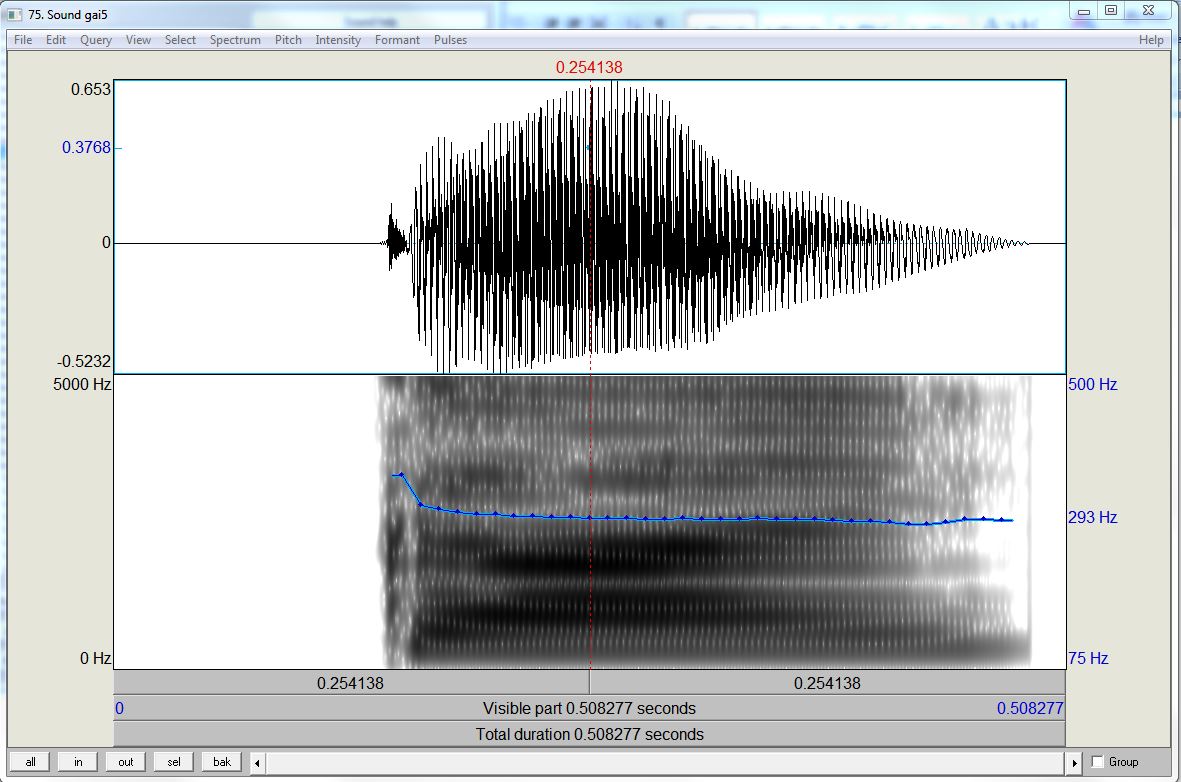Play the left 0.254138 segment bar
This screenshot has height=782, width=1181.
pos(351,683)
